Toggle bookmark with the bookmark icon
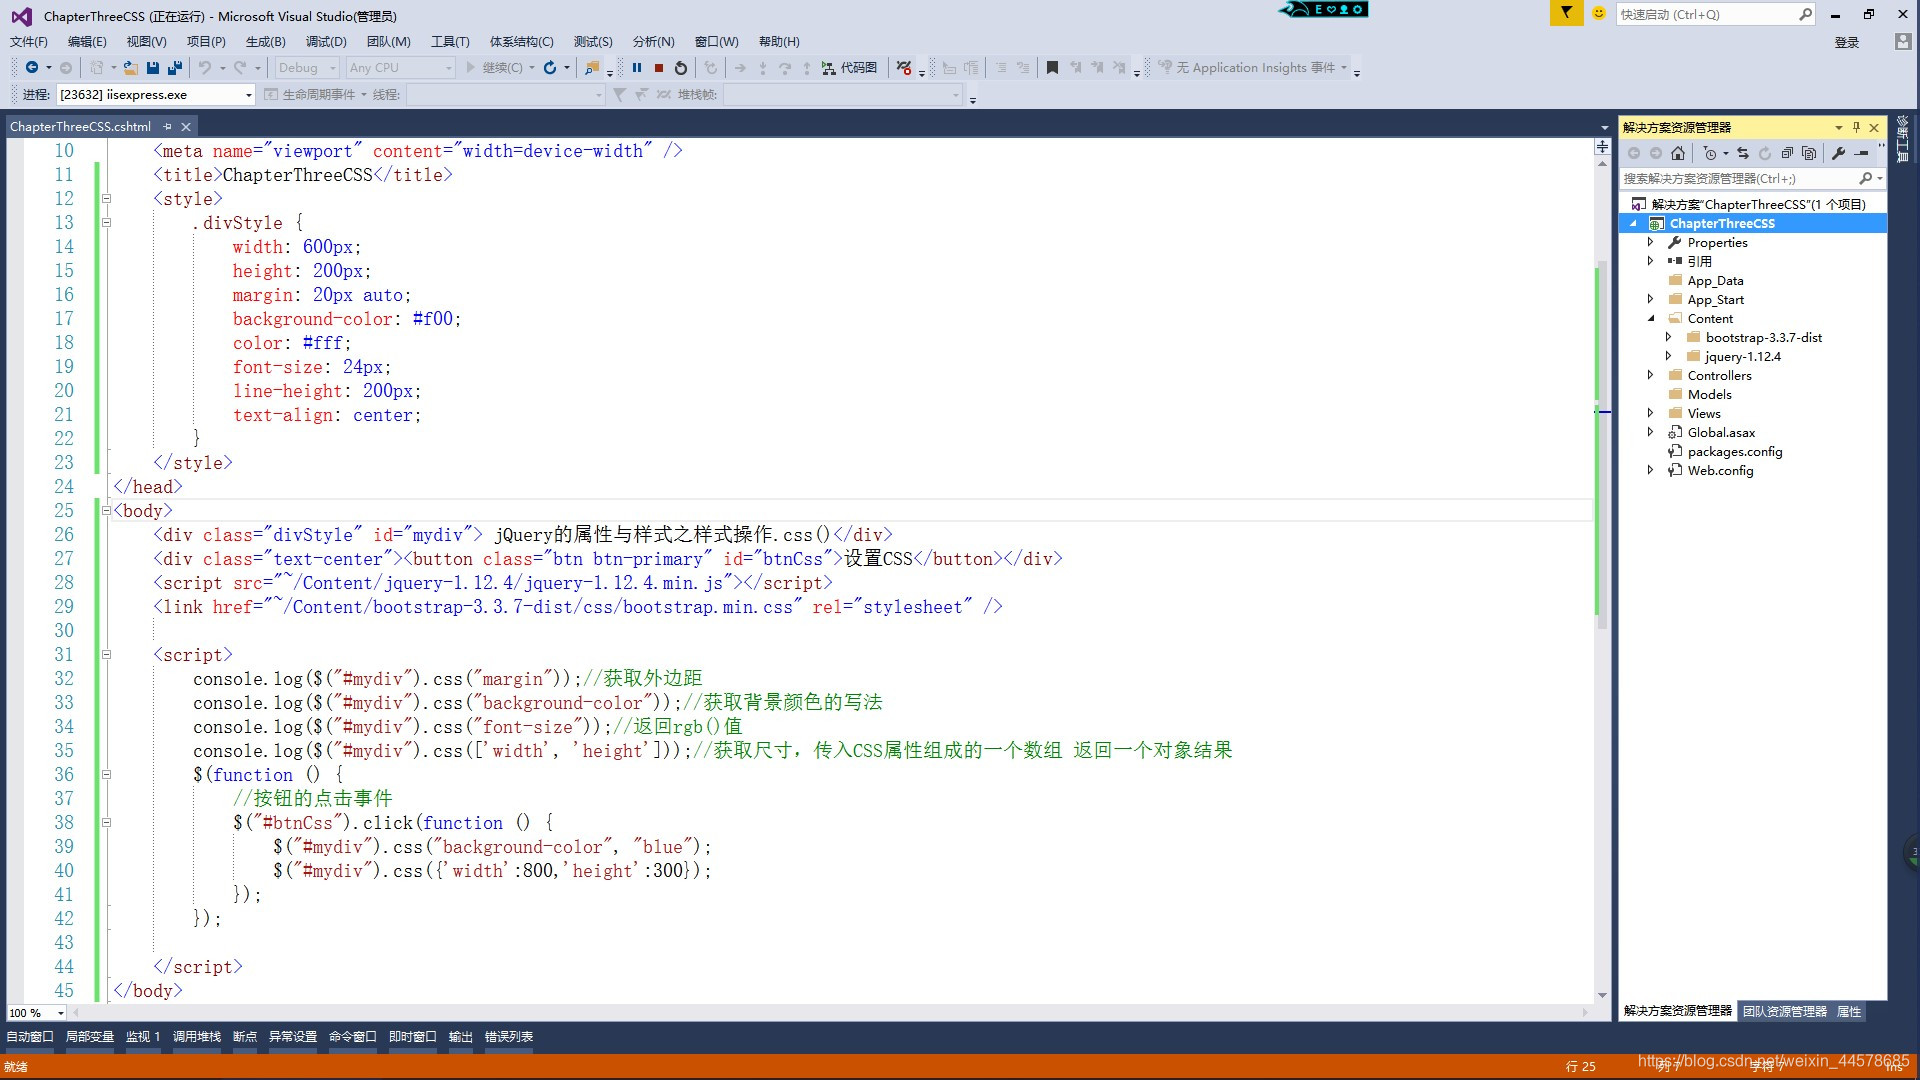Screen dimensions: 1920x1080 [x=1052, y=67]
